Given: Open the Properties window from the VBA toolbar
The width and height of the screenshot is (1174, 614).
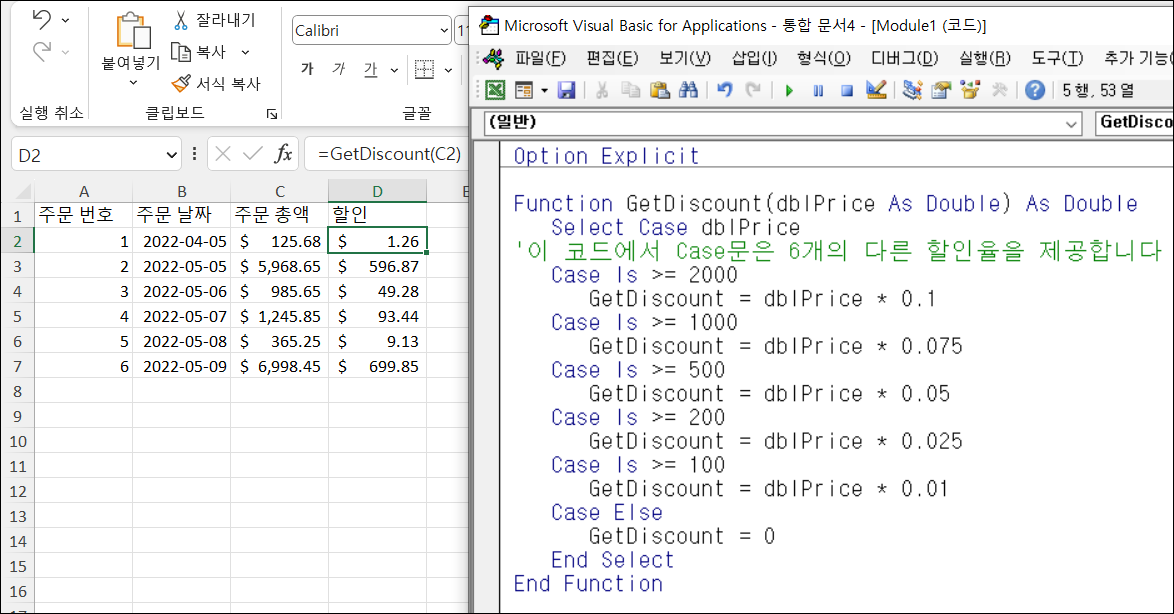Looking at the screenshot, I should tap(941, 91).
